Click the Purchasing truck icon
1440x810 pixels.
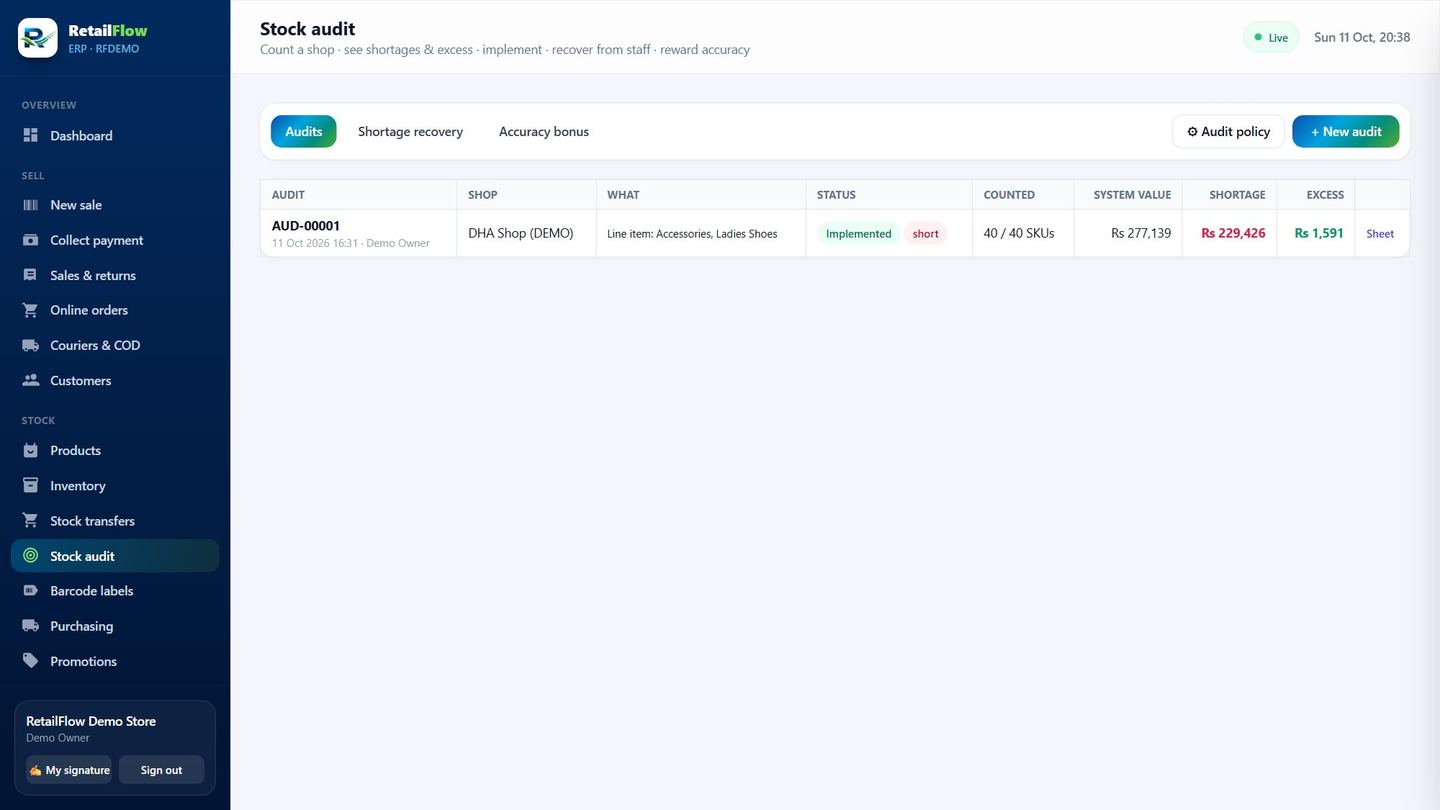(31, 626)
